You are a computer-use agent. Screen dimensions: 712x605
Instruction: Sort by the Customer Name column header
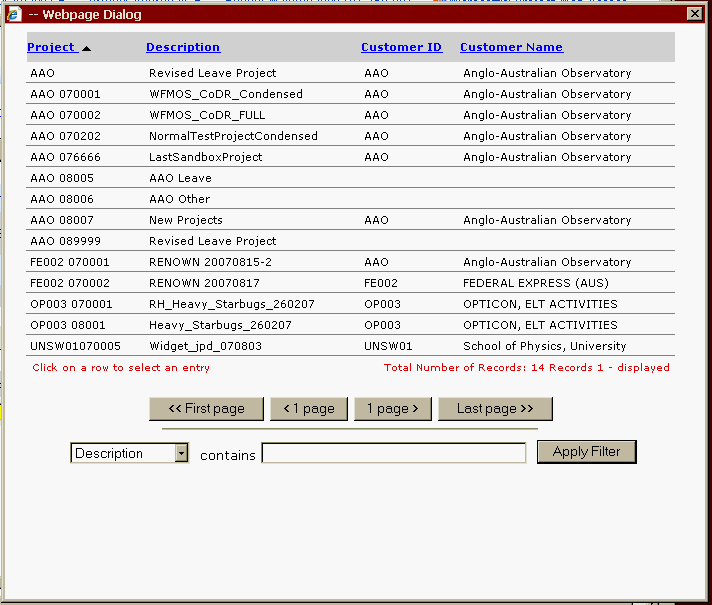click(x=512, y=47)
